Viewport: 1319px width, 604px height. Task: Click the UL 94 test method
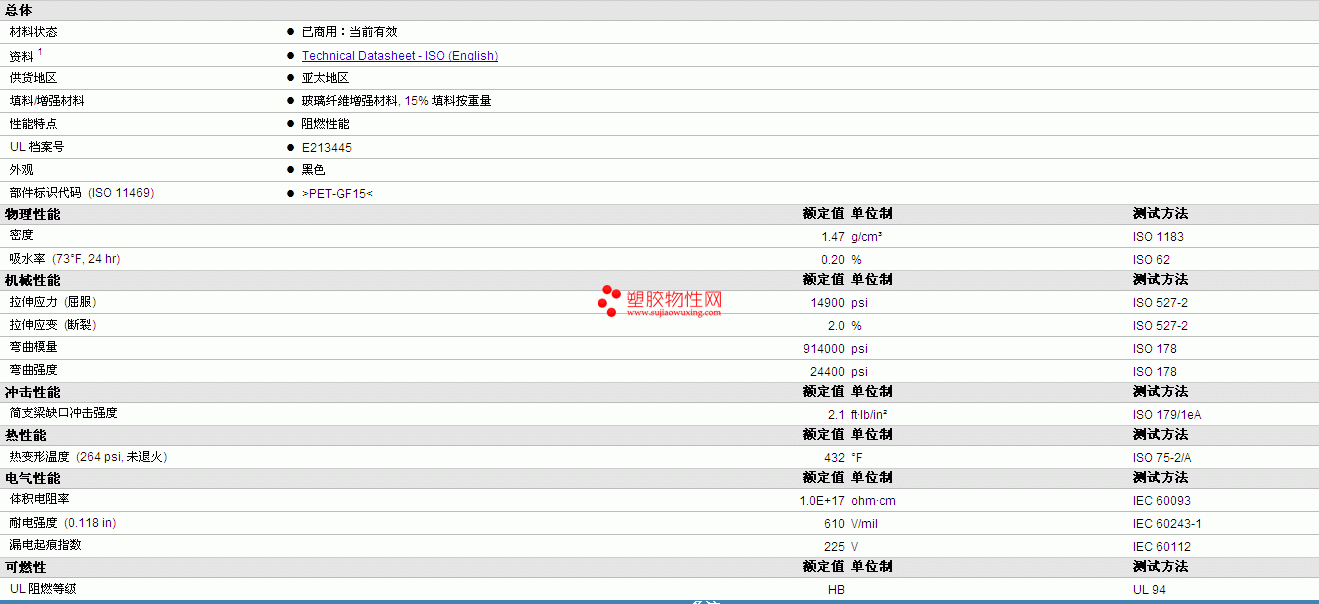pyautogui.click(x=1149, y=590)
